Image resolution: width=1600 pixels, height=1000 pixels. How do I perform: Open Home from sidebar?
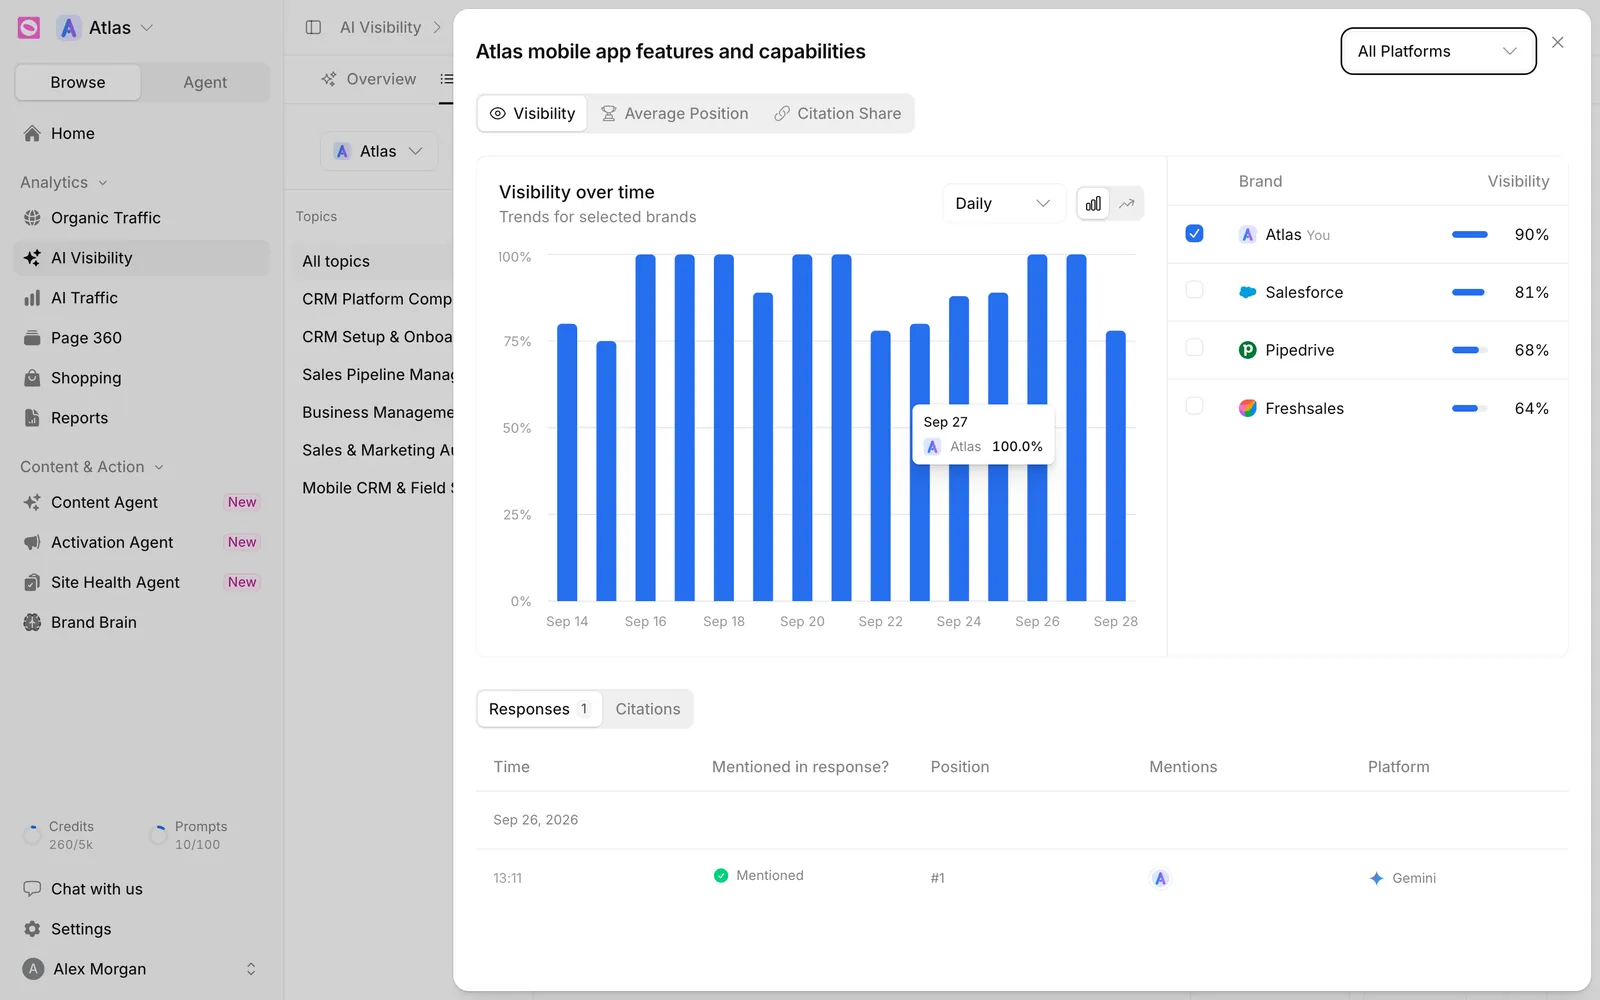[x=141, y=133]
